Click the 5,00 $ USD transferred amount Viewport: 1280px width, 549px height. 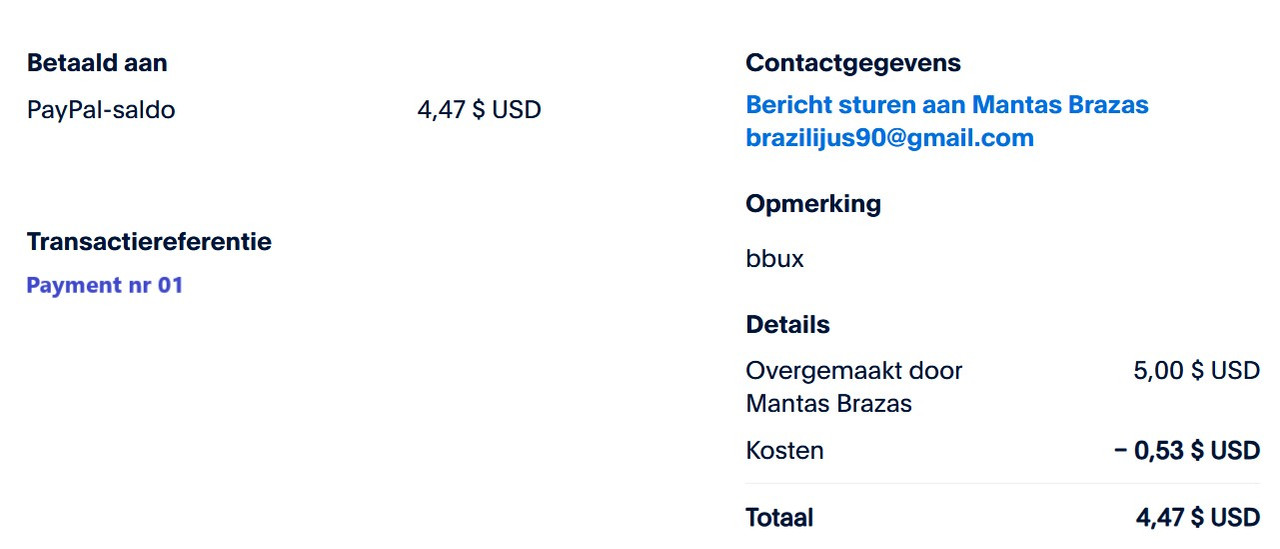(1196, 371)
